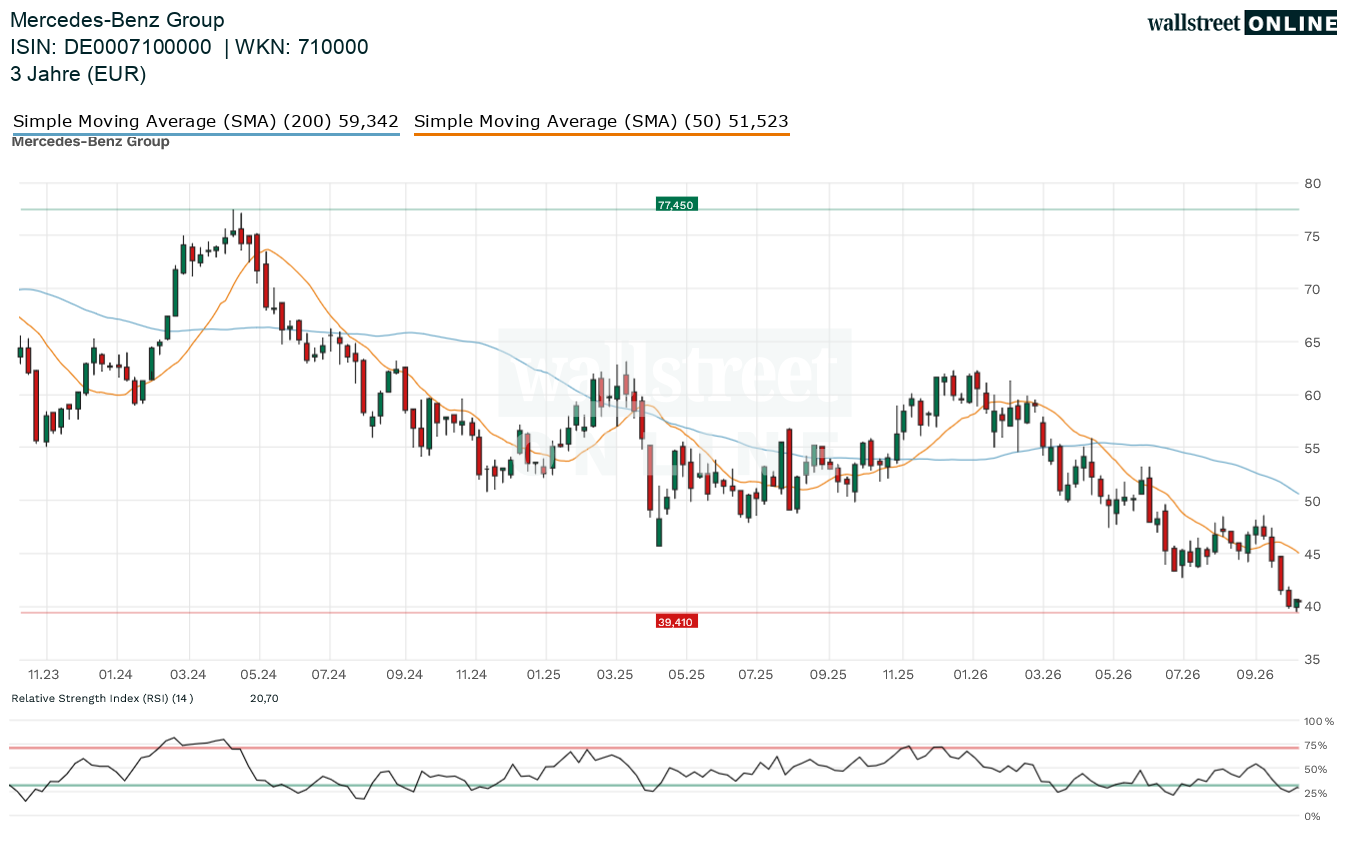Click the green 77,450 high price marker

[675, 204]
